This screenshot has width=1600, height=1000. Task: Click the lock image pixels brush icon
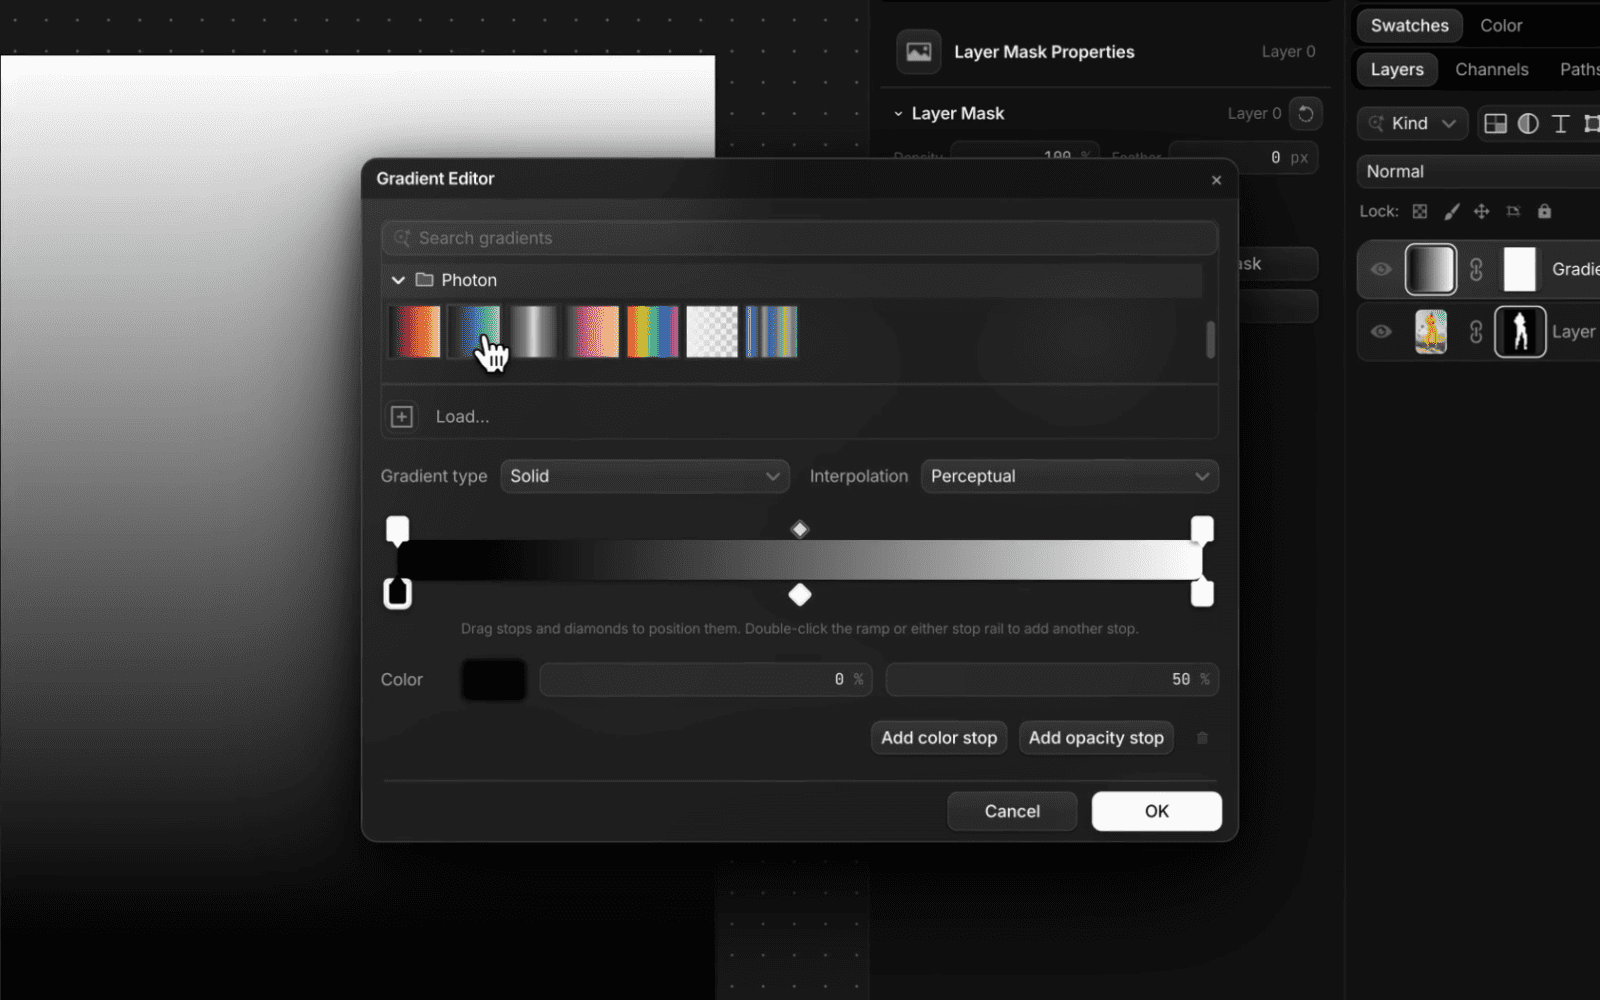coord(1451,211)
